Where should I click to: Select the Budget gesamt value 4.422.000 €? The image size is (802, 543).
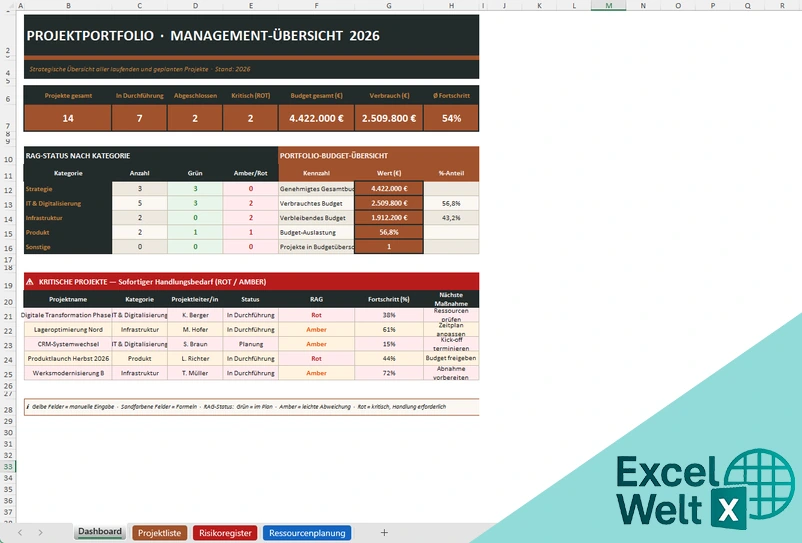pyautogui.click(x=316, y=118)
